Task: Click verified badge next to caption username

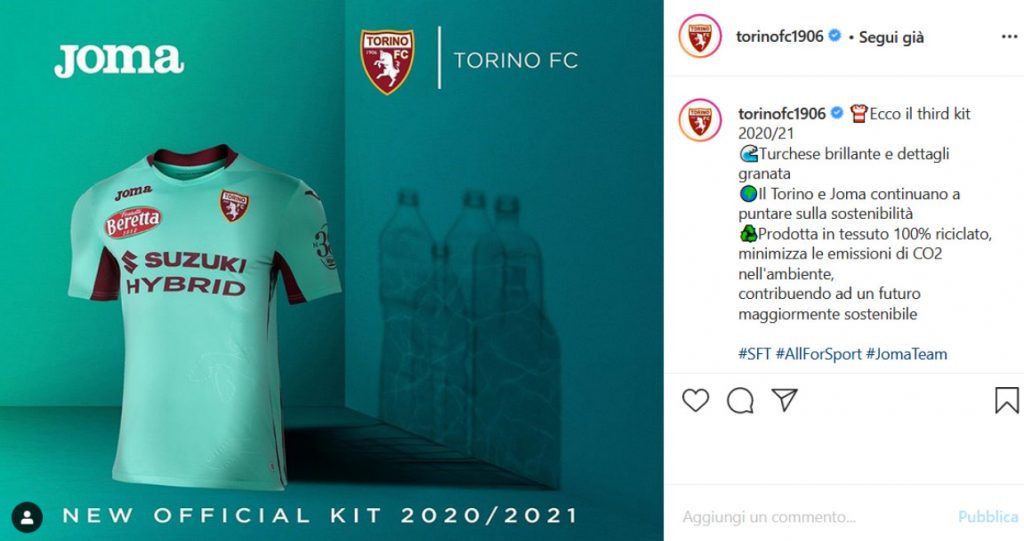Action: 837,113
